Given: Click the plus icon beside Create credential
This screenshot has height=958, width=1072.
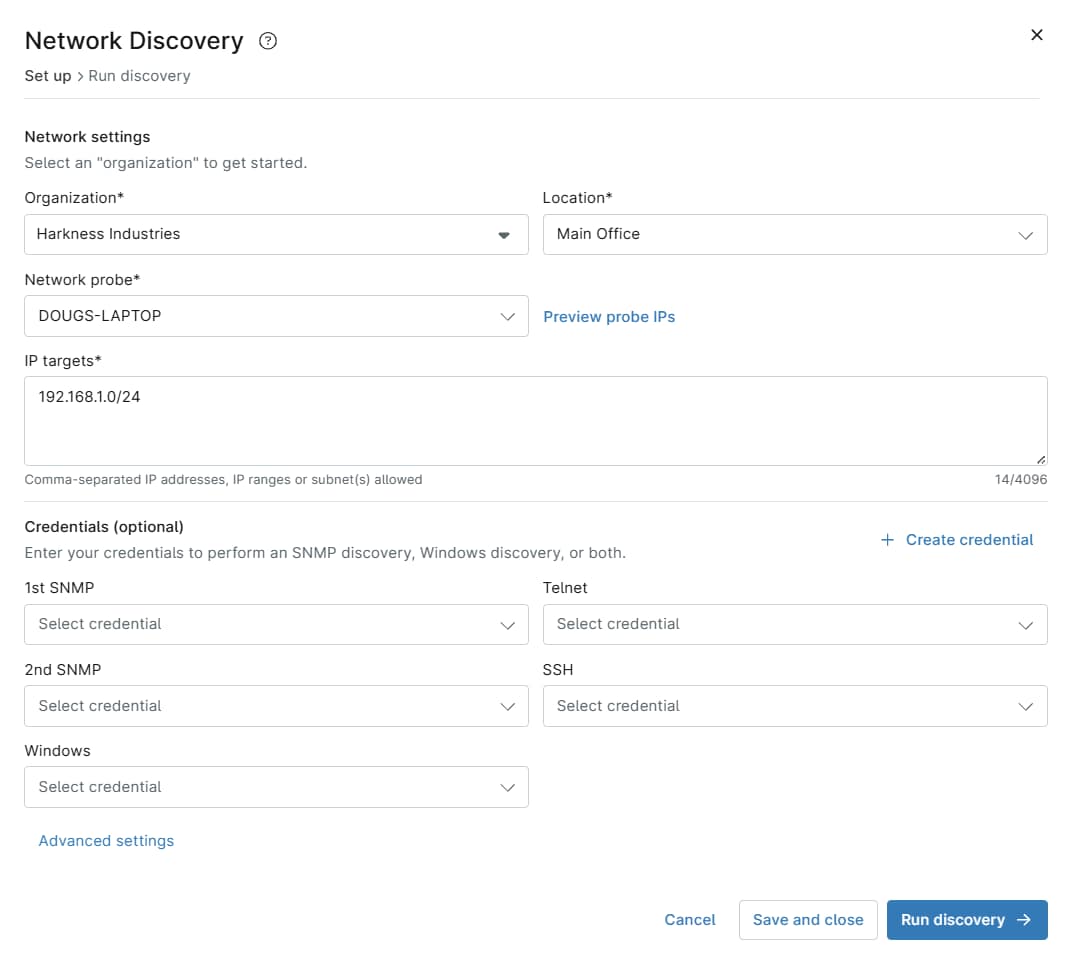Looking at the screenshot, I should pos(887,539).
